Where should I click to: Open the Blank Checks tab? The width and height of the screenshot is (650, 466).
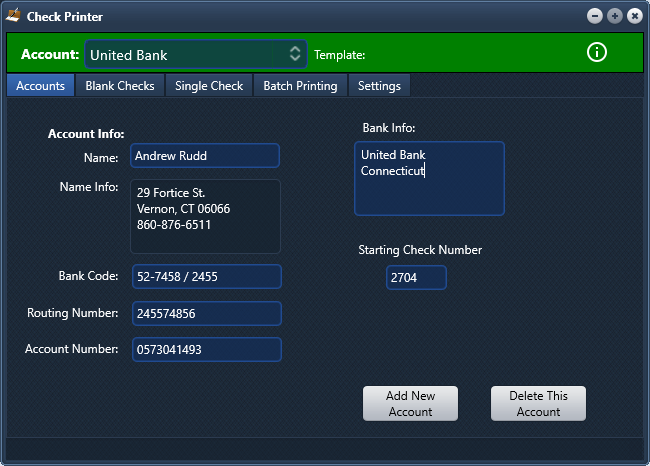120,86
